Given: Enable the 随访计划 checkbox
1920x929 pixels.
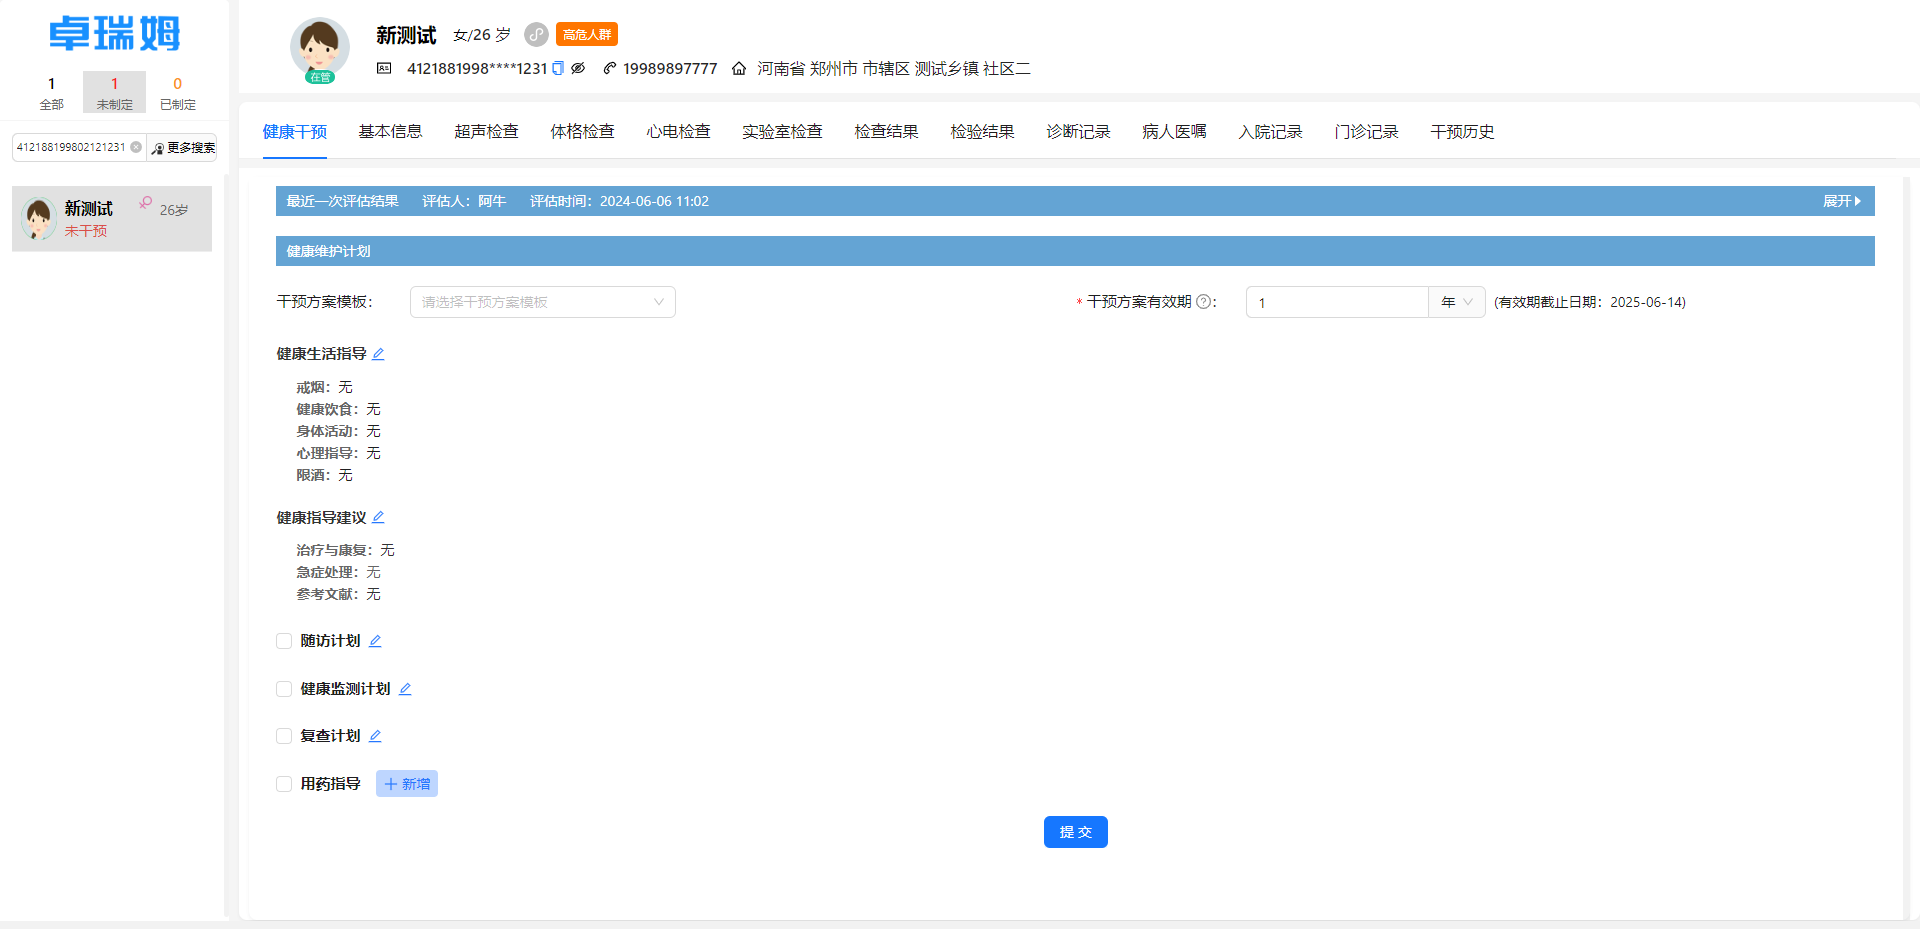Looking at the screenshot, I should [x=284, y=641].
